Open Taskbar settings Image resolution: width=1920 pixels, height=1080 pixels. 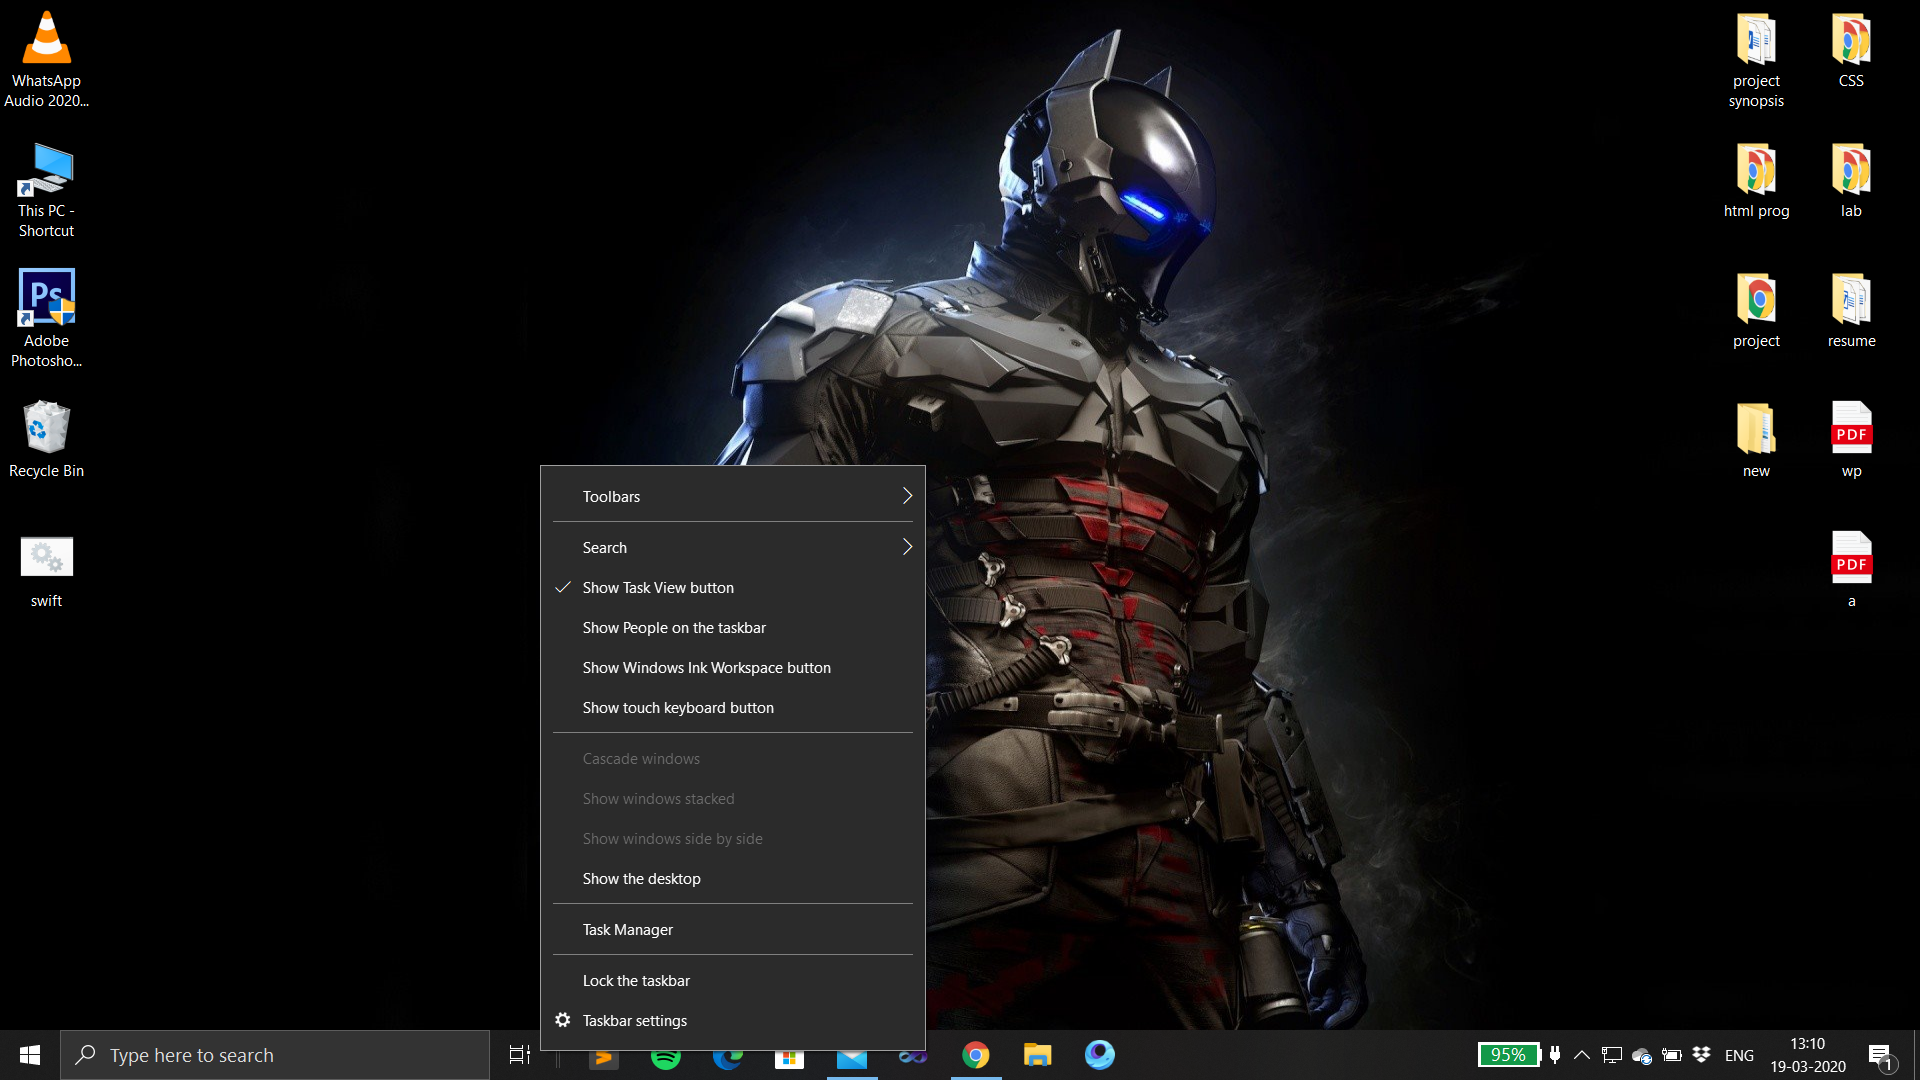(732, 1021)
